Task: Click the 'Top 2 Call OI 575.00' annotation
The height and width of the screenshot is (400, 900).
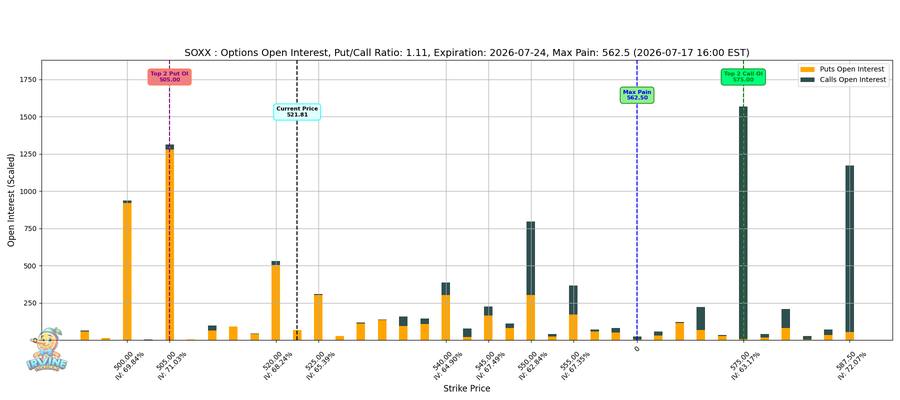Action: coord(743,77)
